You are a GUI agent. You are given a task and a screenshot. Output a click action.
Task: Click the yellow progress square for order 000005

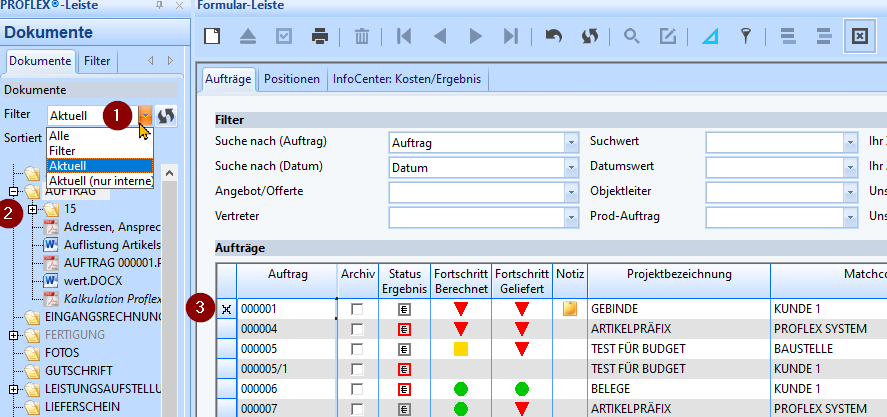[x=461, y=349]
